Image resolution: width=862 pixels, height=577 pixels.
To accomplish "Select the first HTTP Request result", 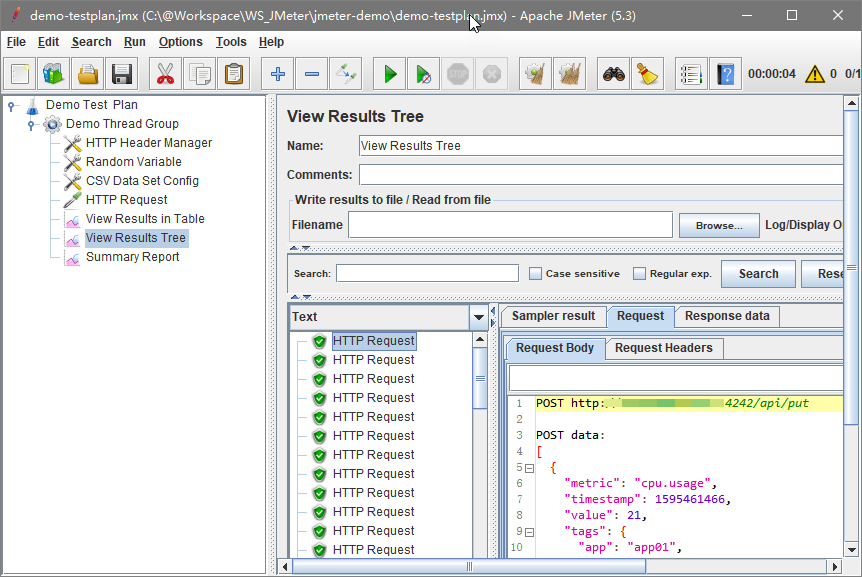I will tap(373, 341).
